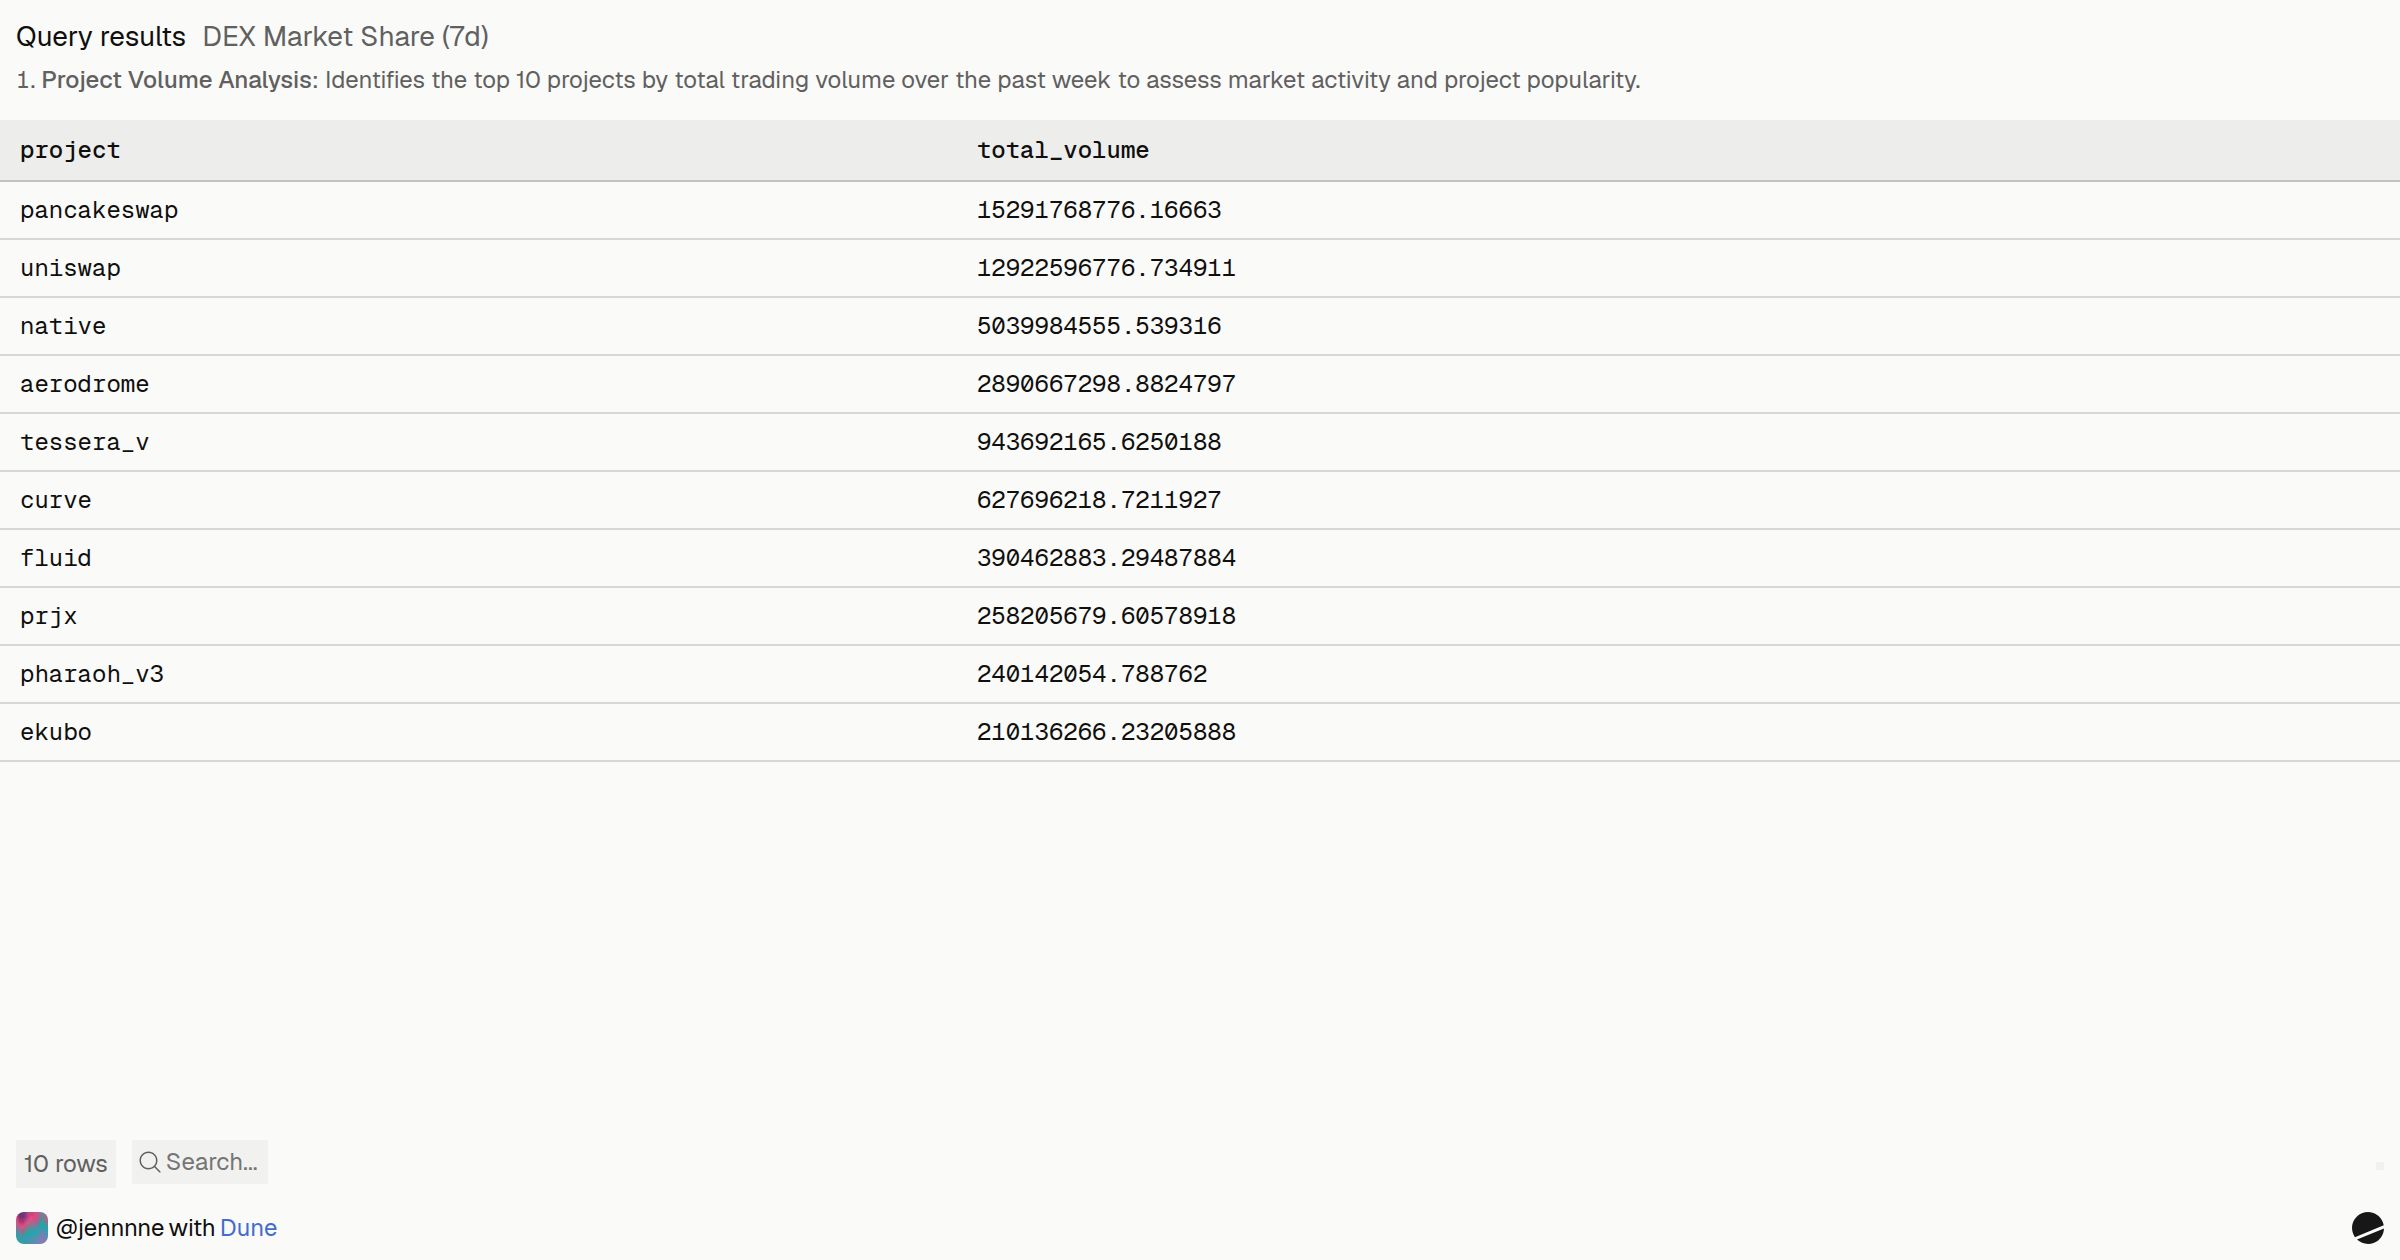Select the ekubo cell
Viewport: 2400px width, 1260px height.
[56, 732]
